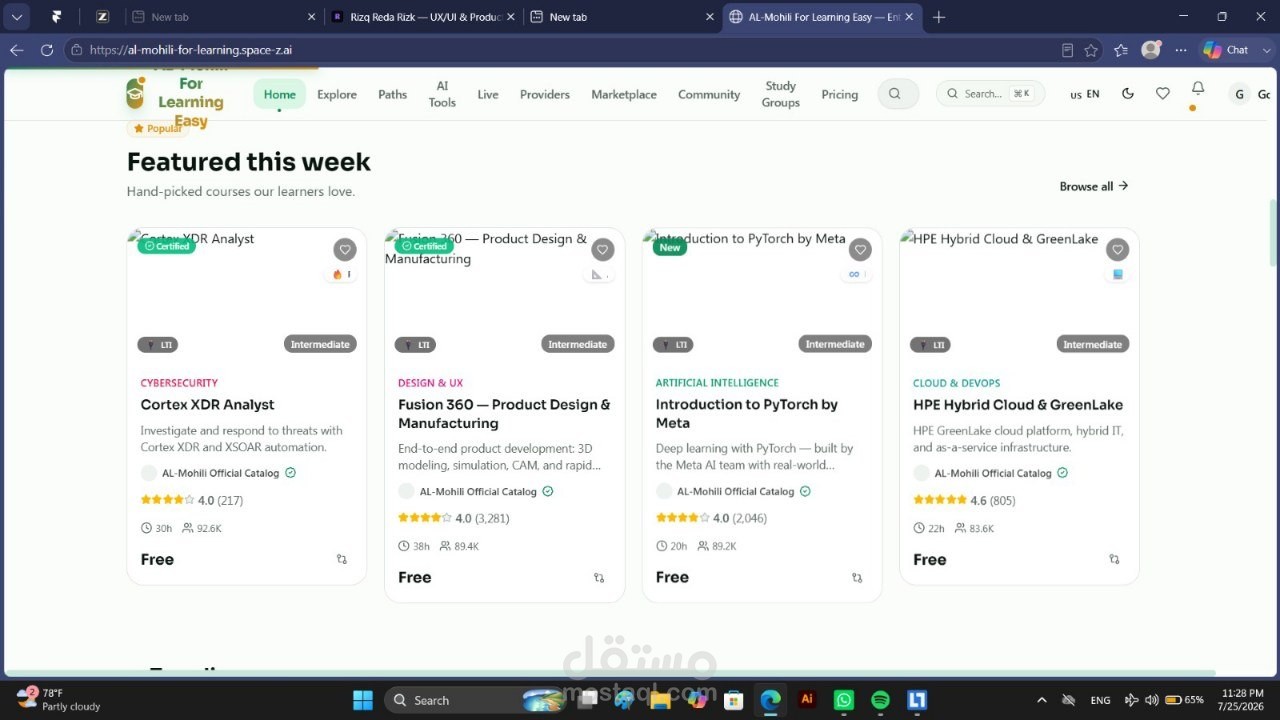Open the Paths nav item
This screenshot has height=720, width=1280.
[x=393, y=94]
